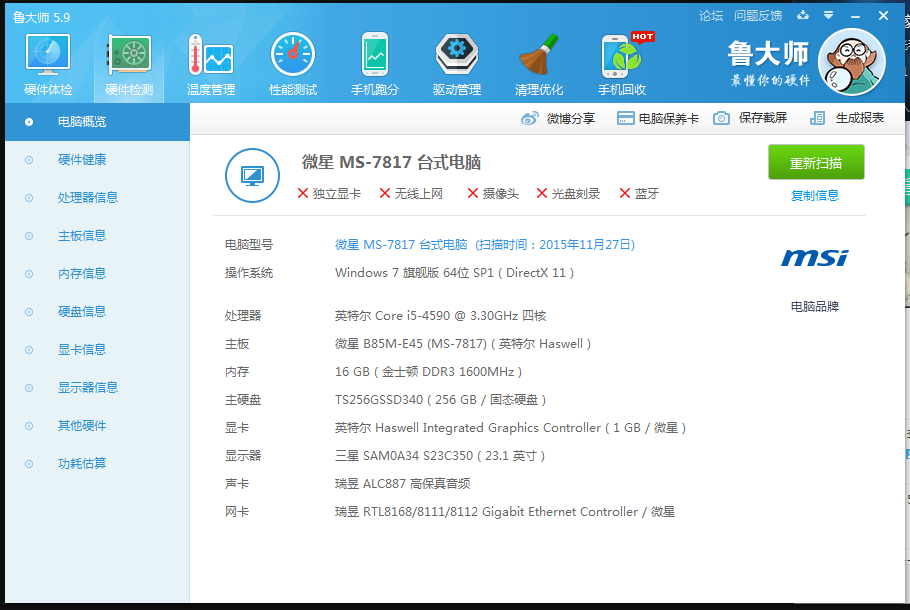Open the 论坛 forum link
Viewport: 910px width, 610px height.
click(711, 16)
